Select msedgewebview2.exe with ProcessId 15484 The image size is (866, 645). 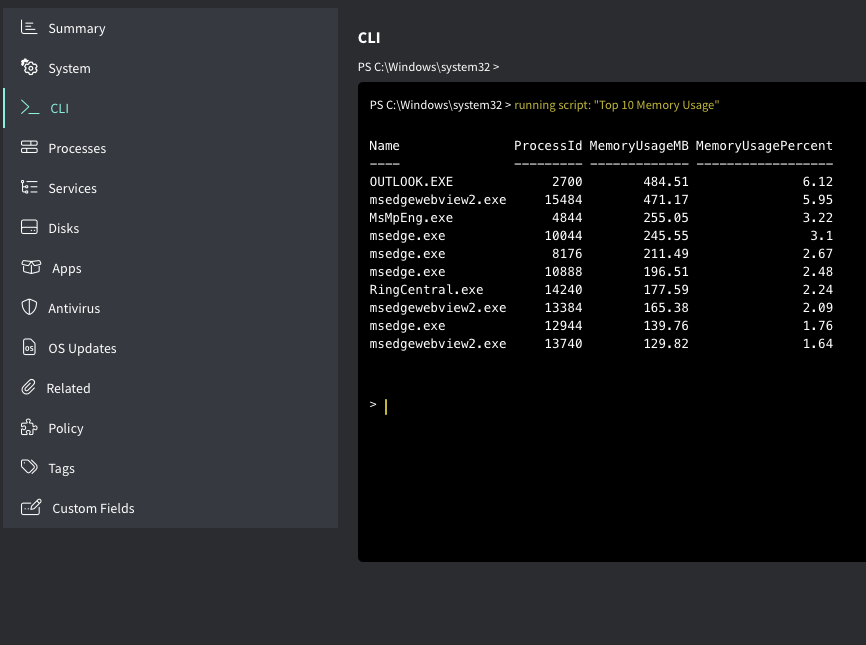coord(437,200)
